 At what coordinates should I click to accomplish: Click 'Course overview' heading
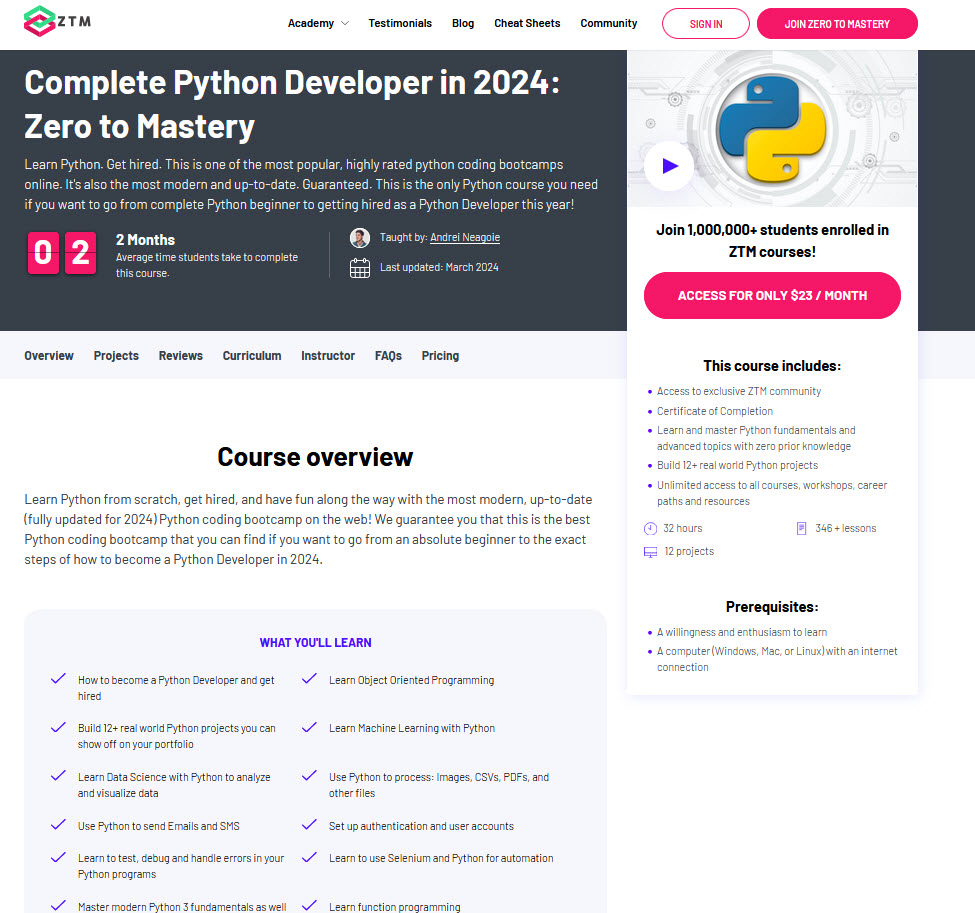tap(315, 457)
